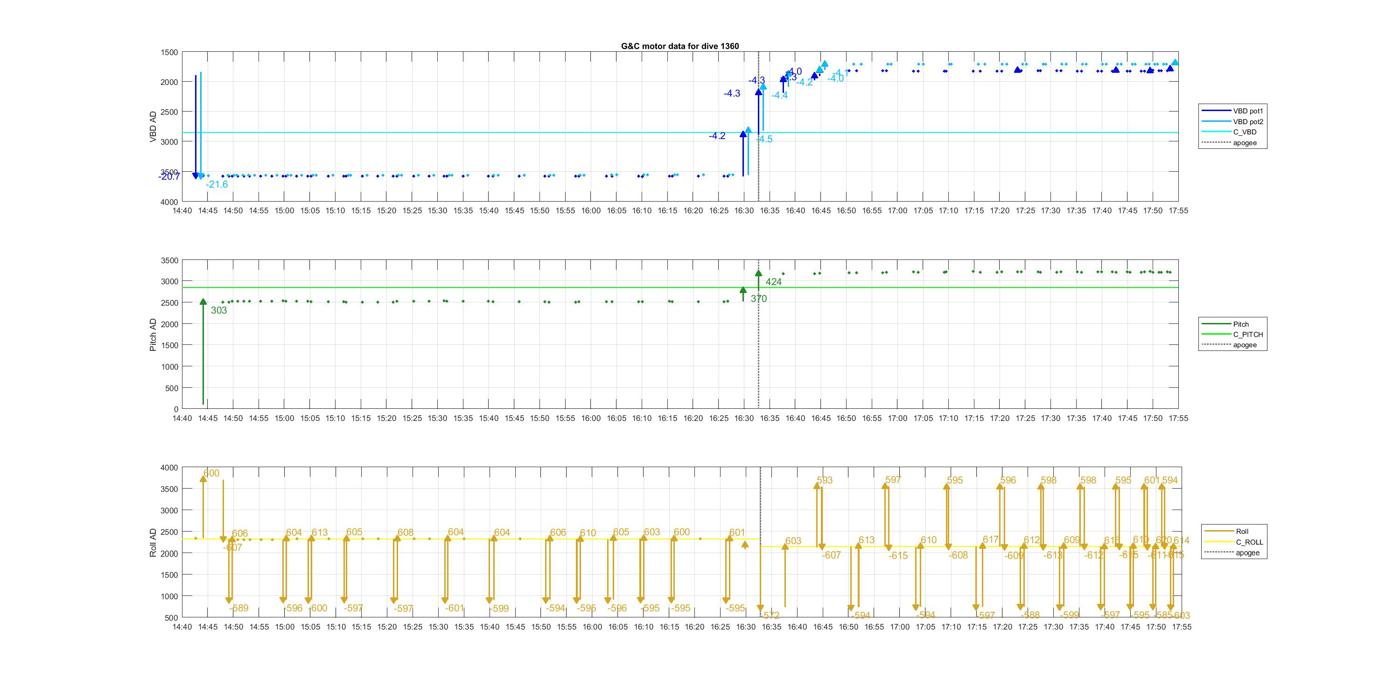The image size is (1400, 693).
Task: Click the VBD y-axis tick "2500"
Action: (x=169, y=112)
